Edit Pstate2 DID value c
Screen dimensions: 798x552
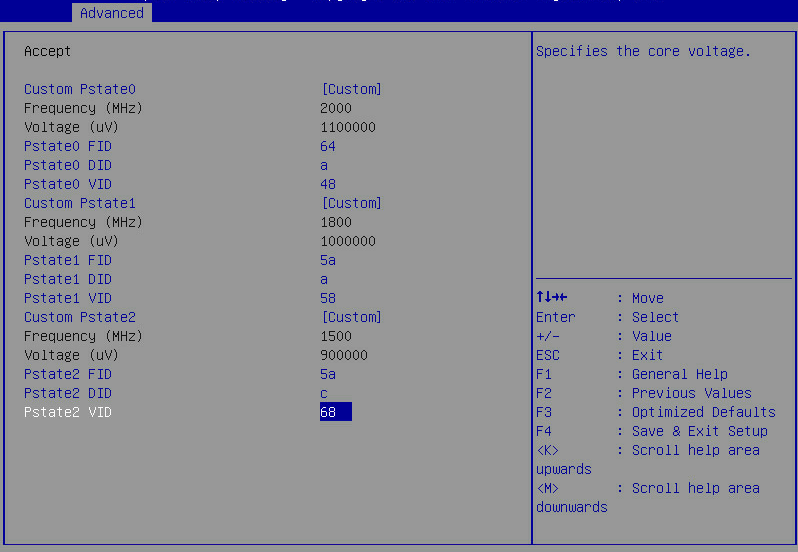[x=324, y=393]
